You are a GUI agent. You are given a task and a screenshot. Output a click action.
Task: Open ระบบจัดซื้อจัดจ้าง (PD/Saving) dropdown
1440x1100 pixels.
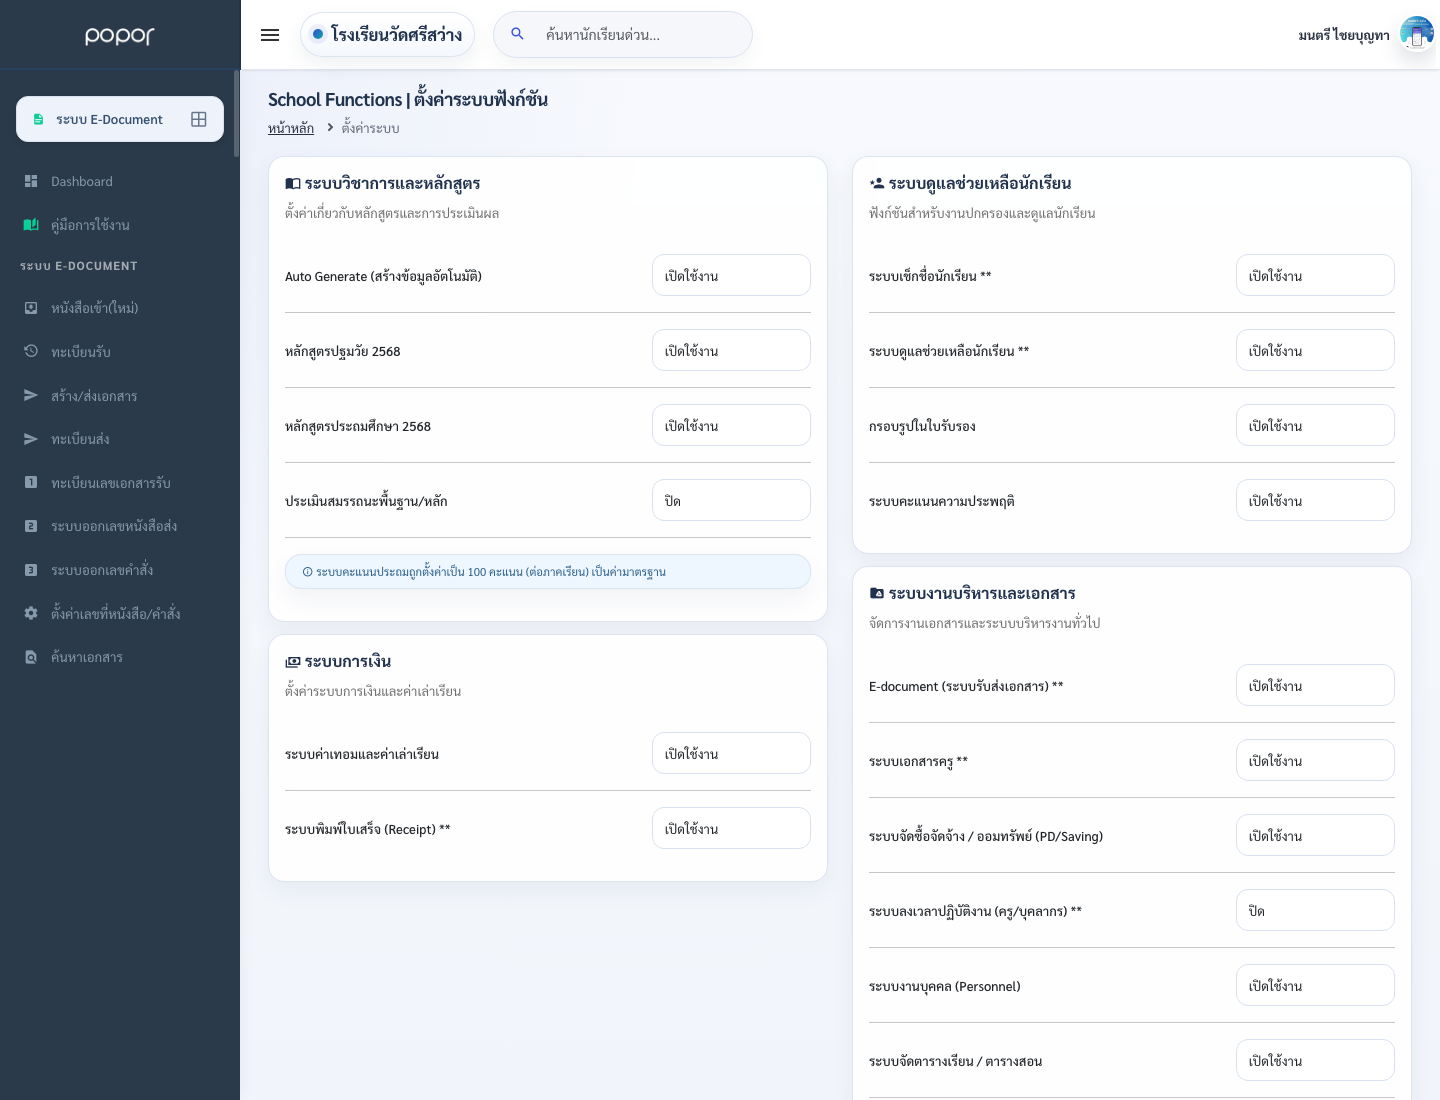pos(1315,835)
